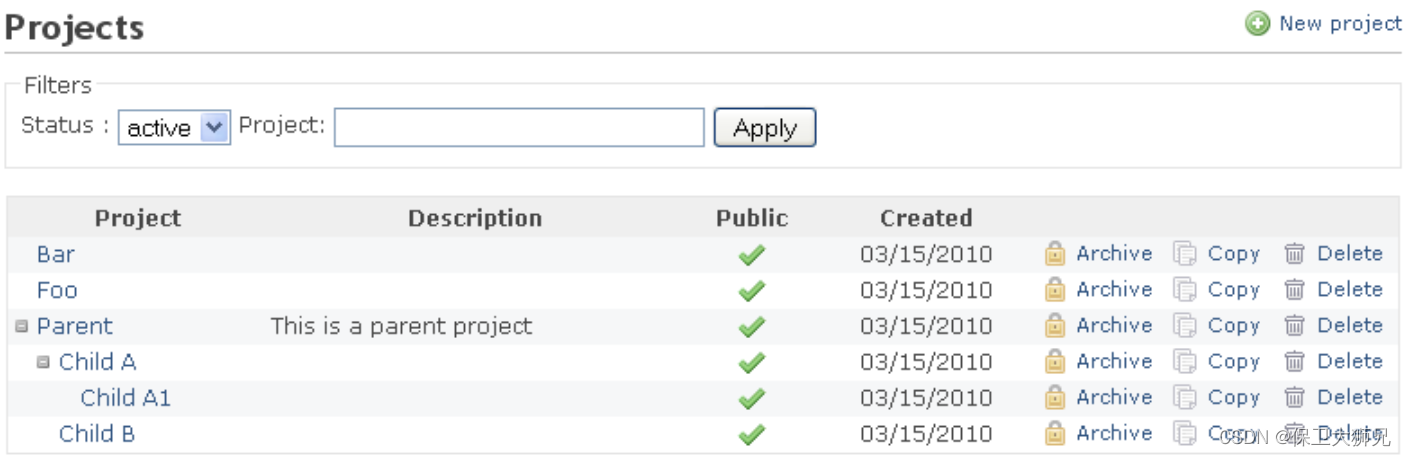Click the Copy icon in Child A1 row
The image size is (1406, 456).
[x=1185, y=398]
